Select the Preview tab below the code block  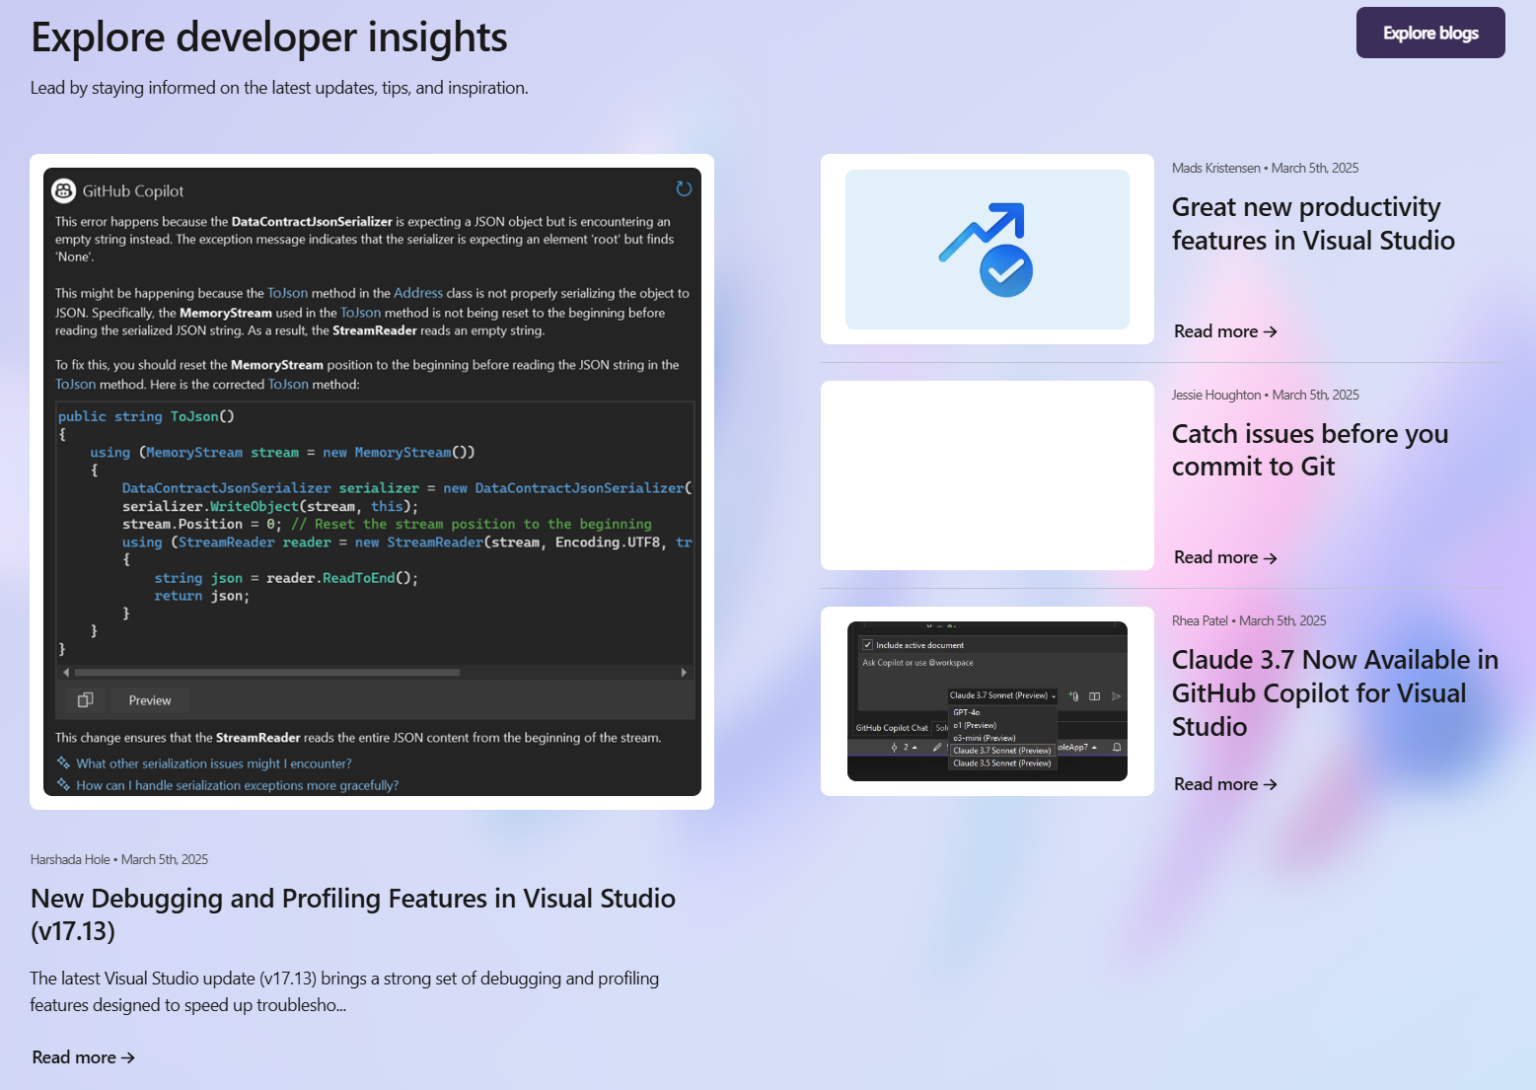click(x=149, y=700)
